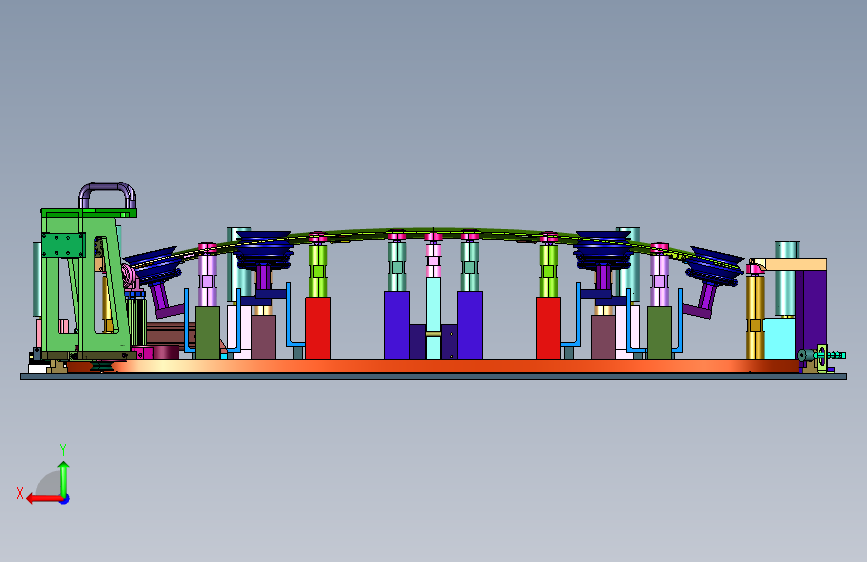The height and width of the screenshot is (562, 867).
Task: Pick the dark green bolted plate on the frame
Action: [63, 245]
